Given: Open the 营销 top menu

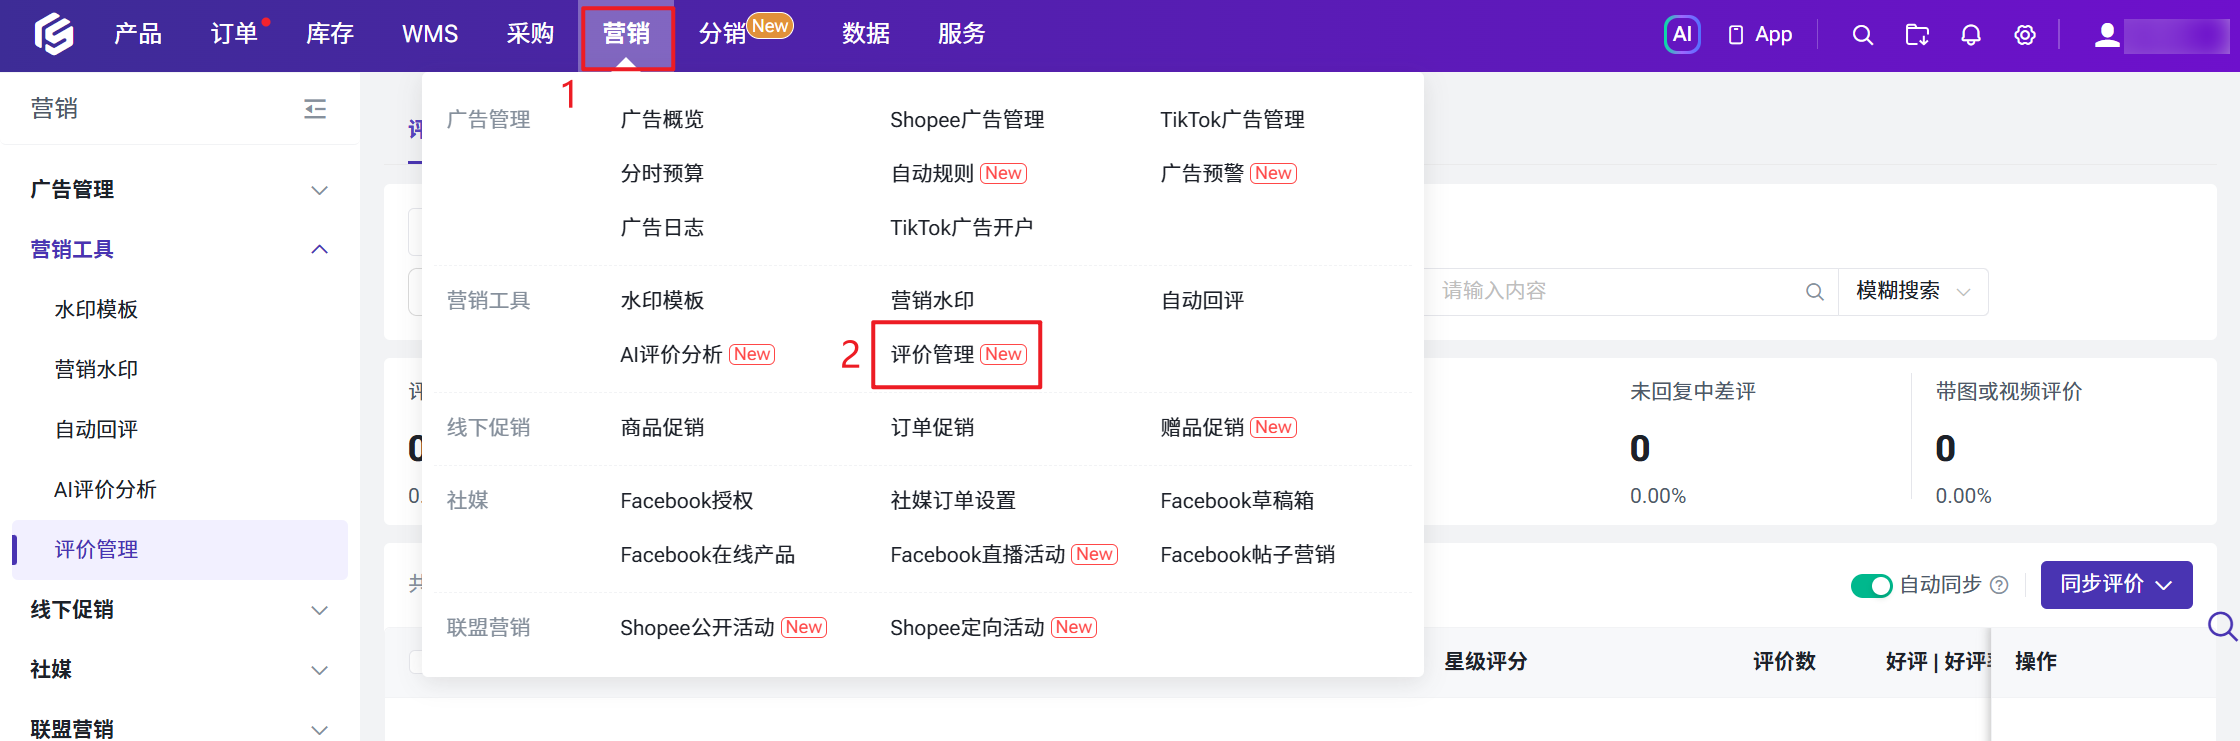Looking at the screenshot, I should [x=627, y=35].
